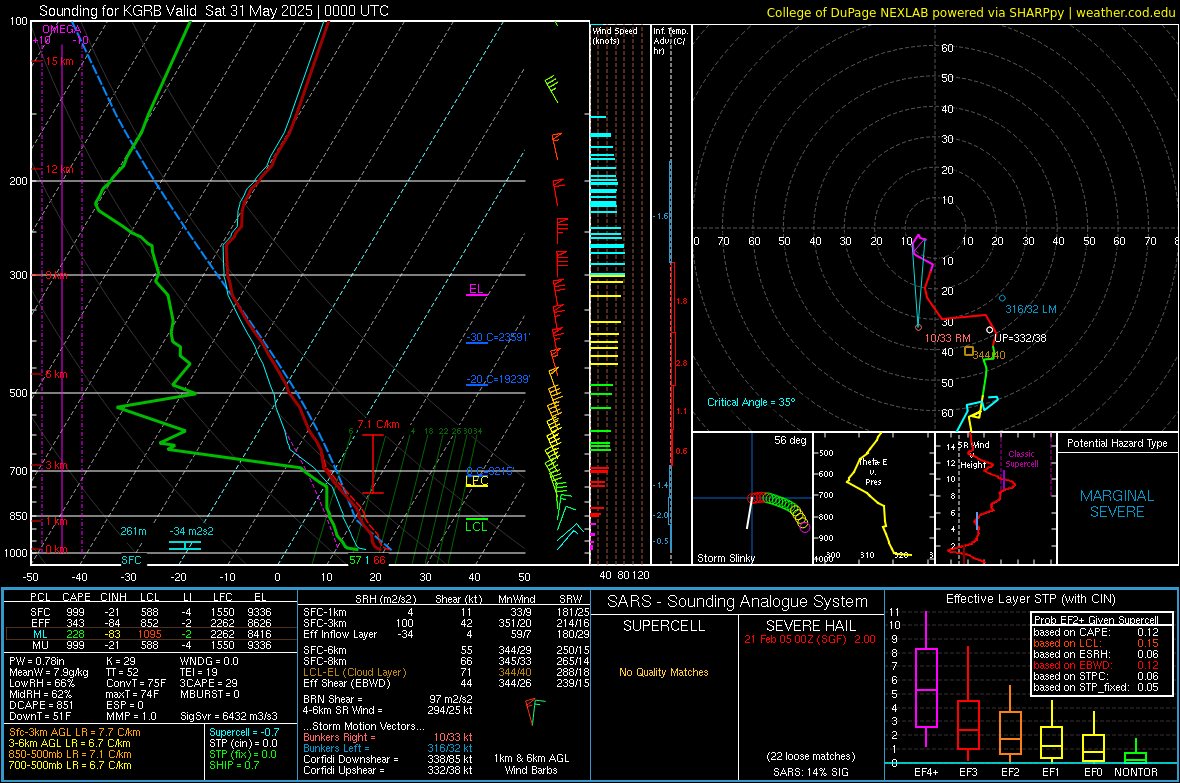Click the orange square mean wind marker
The image size is (1180, 783).
pos(969,351)
